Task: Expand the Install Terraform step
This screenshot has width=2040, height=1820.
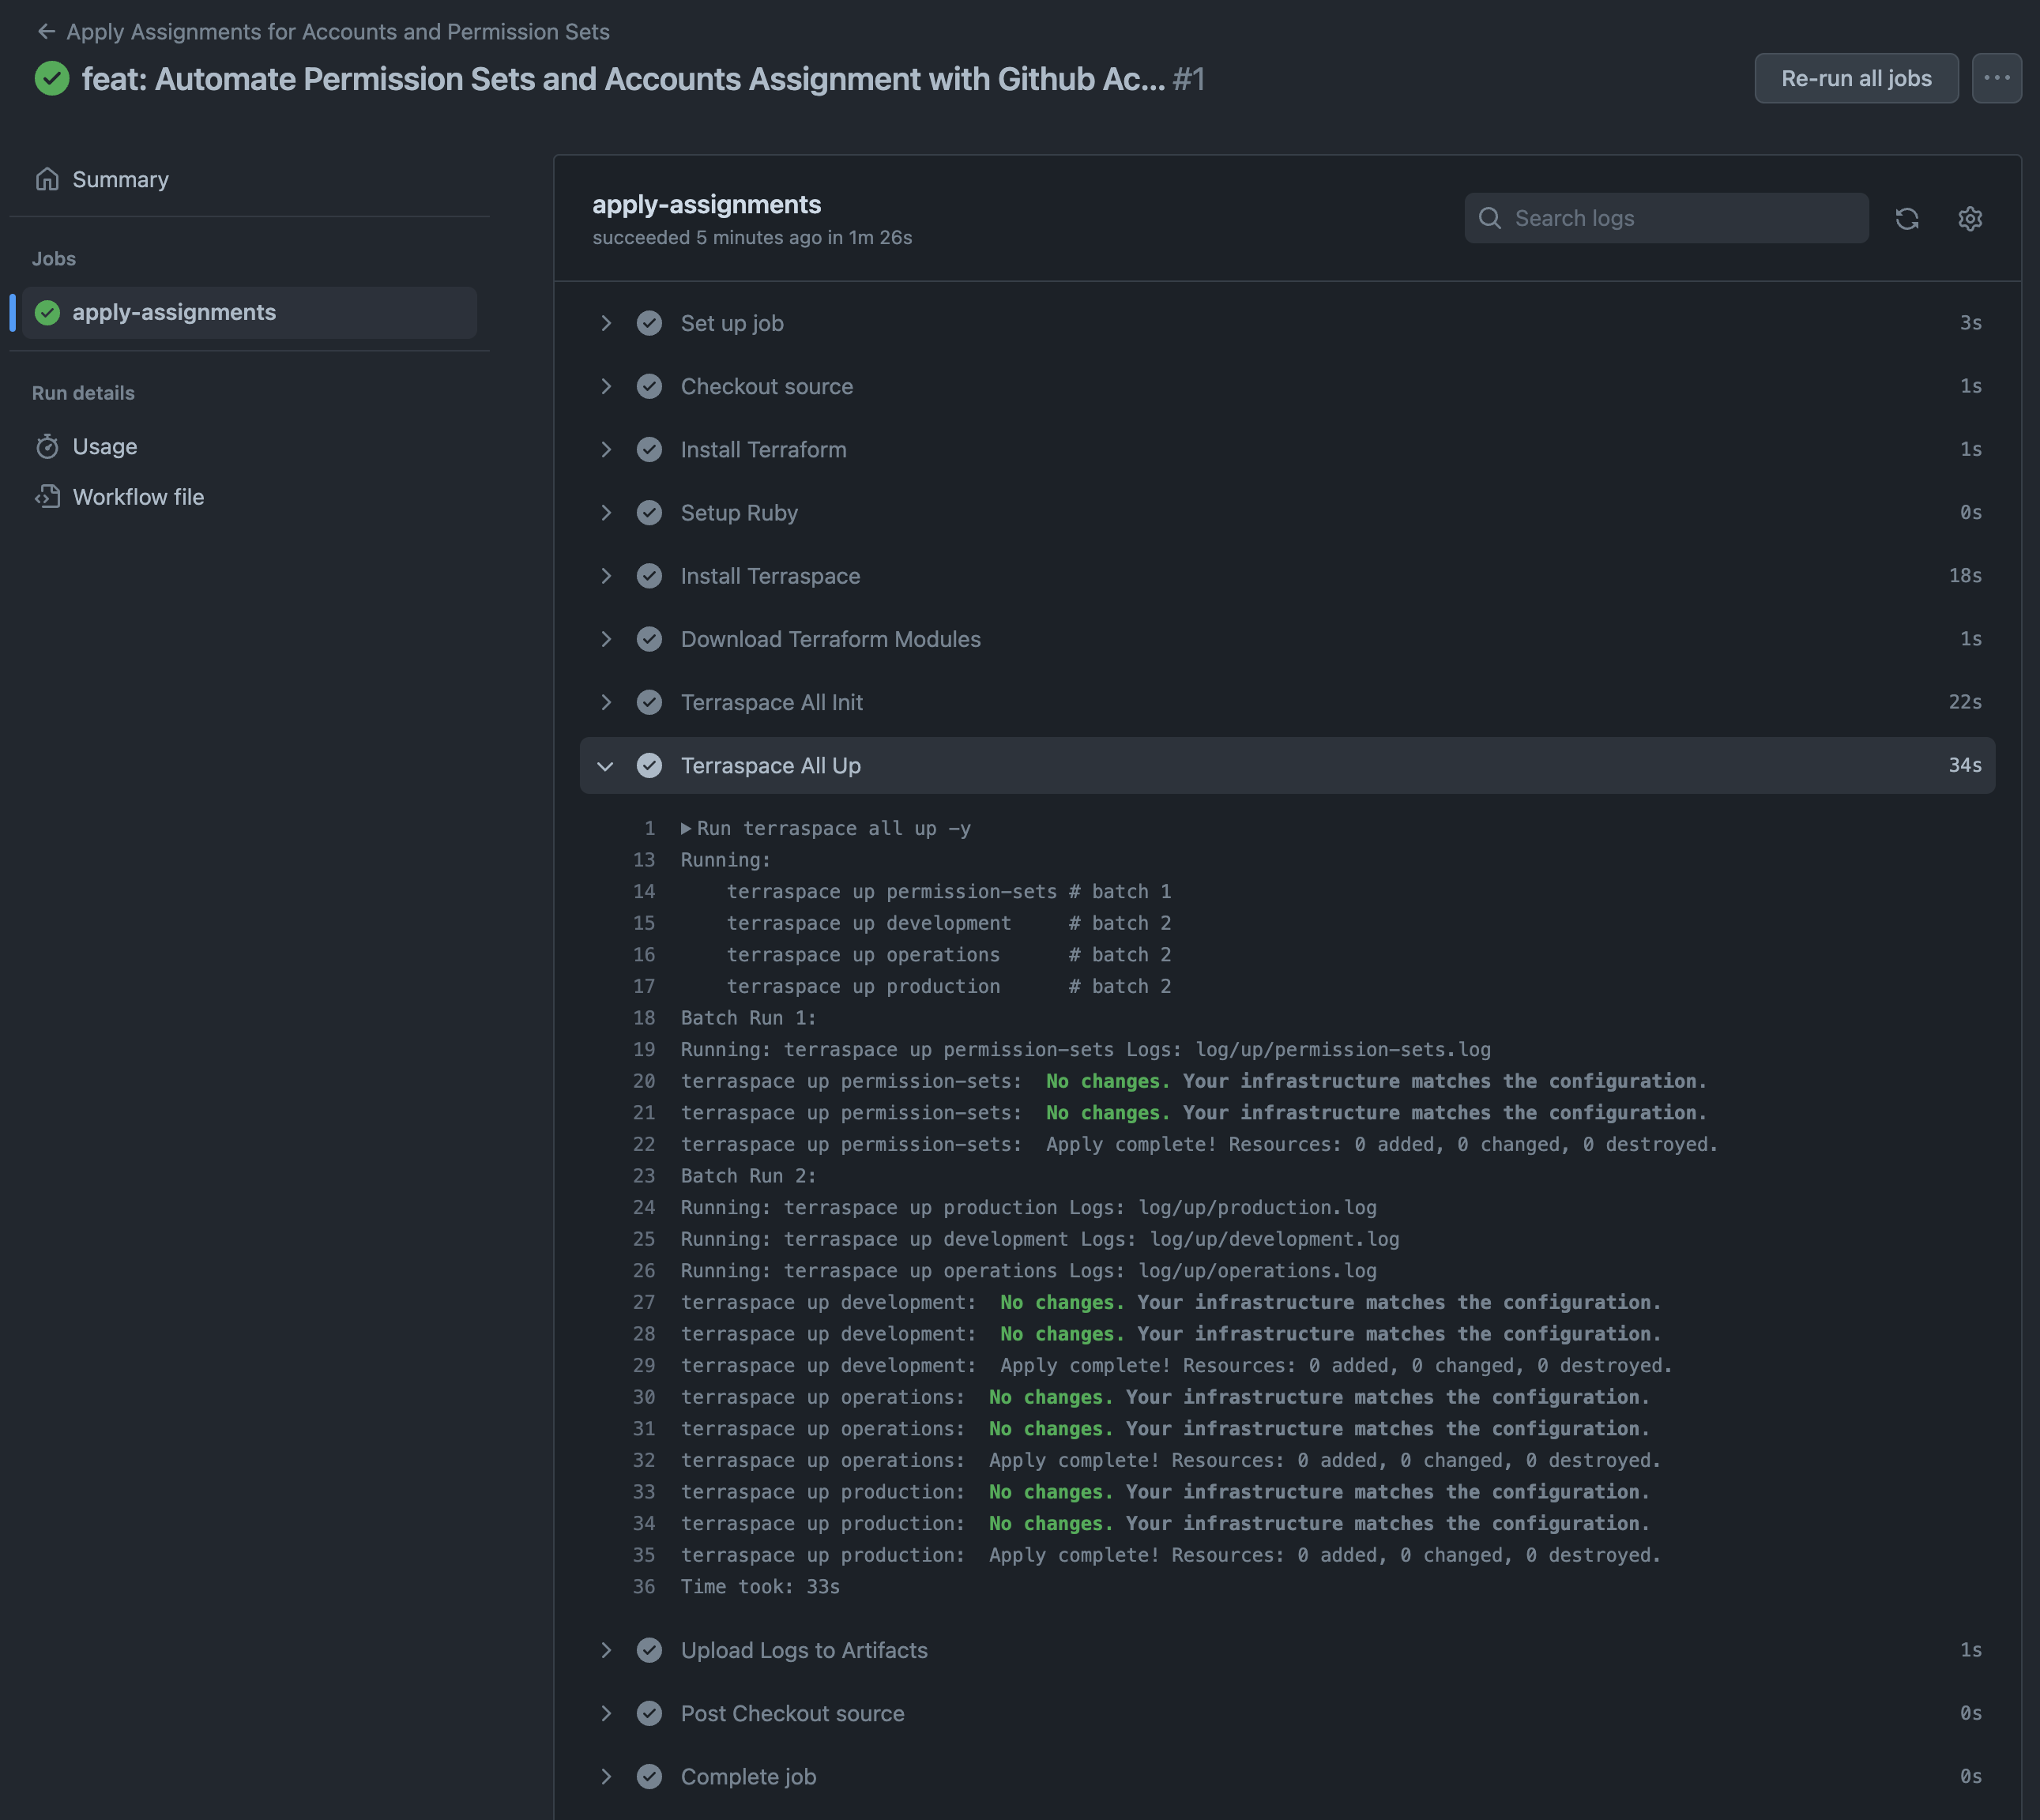Action: (x=605, y=449)
